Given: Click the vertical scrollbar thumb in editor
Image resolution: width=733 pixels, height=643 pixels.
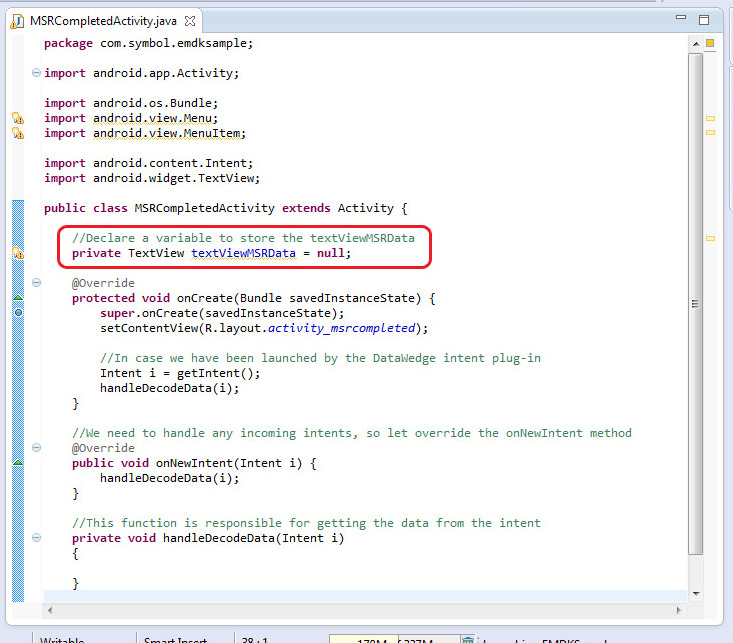Looking at the screenshot, I should [695, 300].
